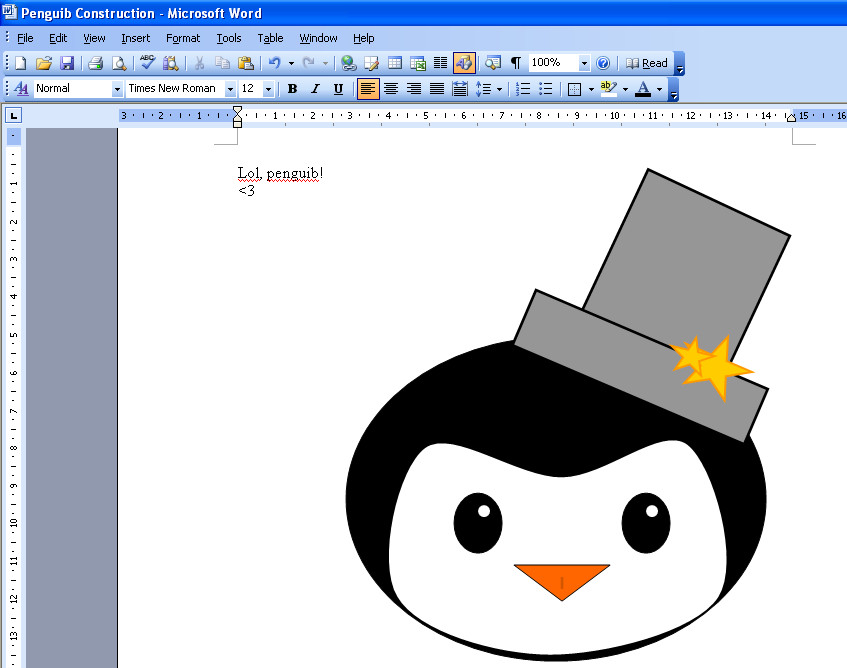Run the Spelling and Grammar checker
Screen dimensions: 847x668
146,62
